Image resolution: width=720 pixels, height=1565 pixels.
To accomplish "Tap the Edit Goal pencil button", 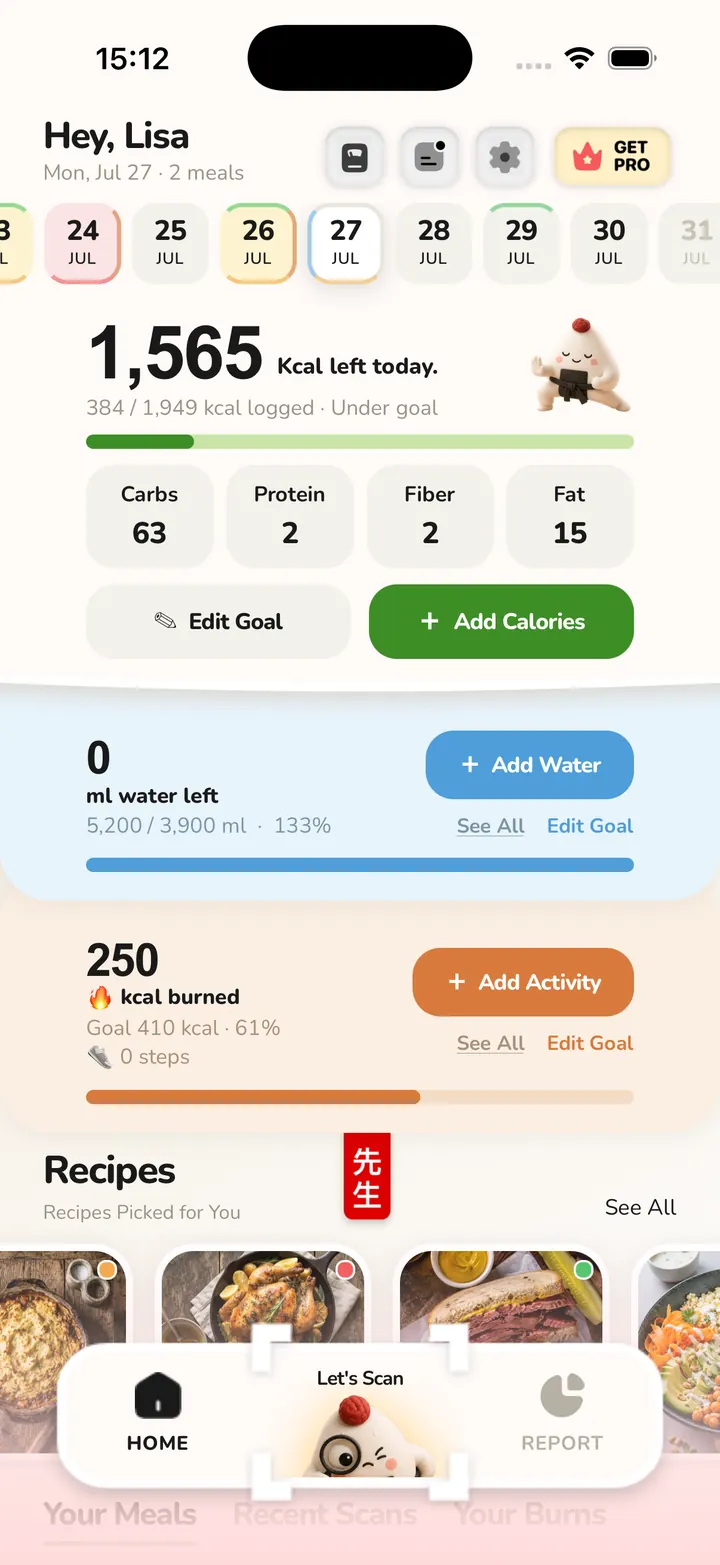I will click(x=219, y=622).
